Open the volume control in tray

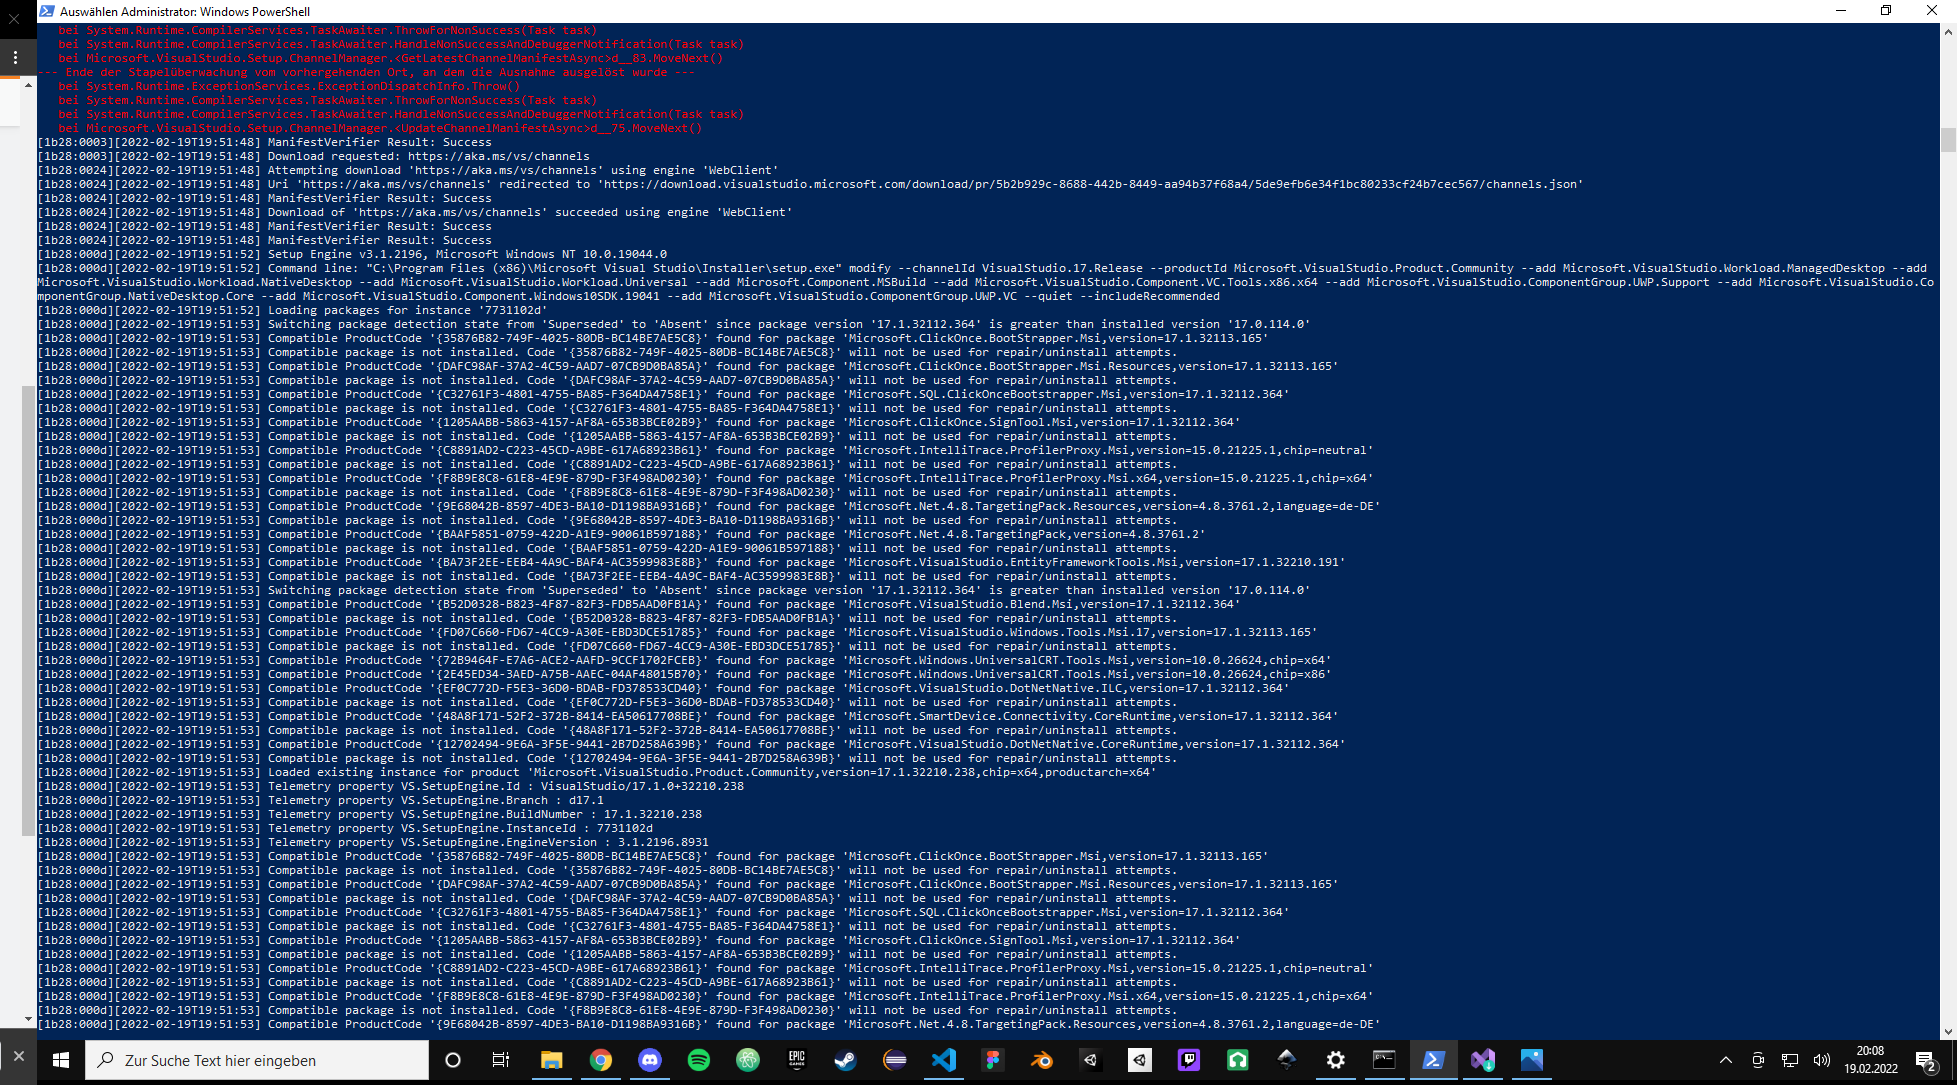1822,1060
